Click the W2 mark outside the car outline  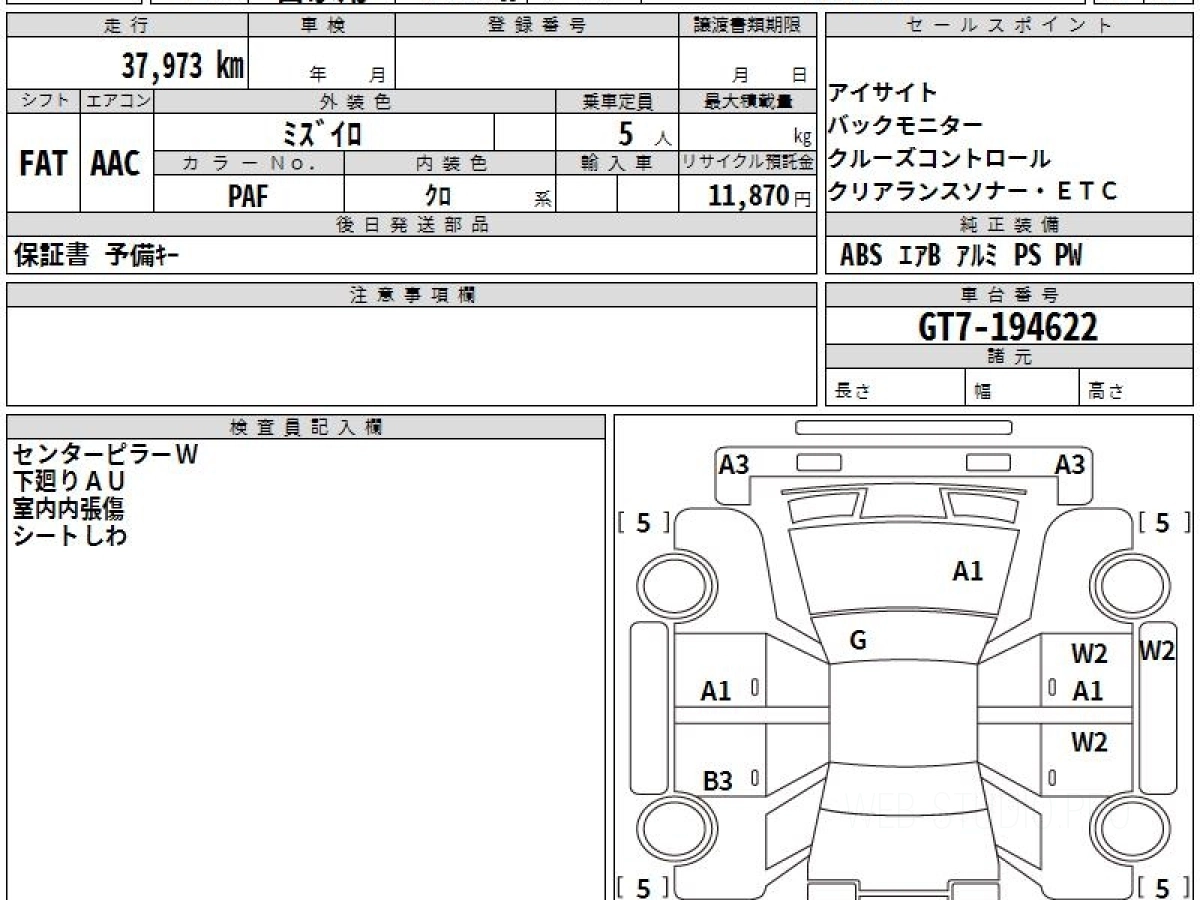[x=1157, y=651]
